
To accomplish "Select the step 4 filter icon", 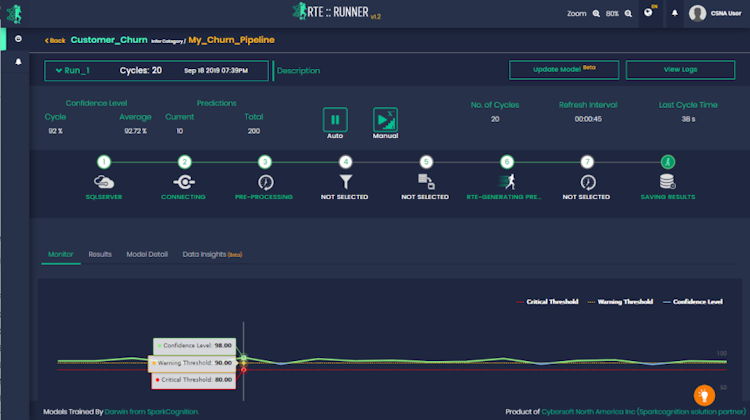I will click(x=346, y=181).
